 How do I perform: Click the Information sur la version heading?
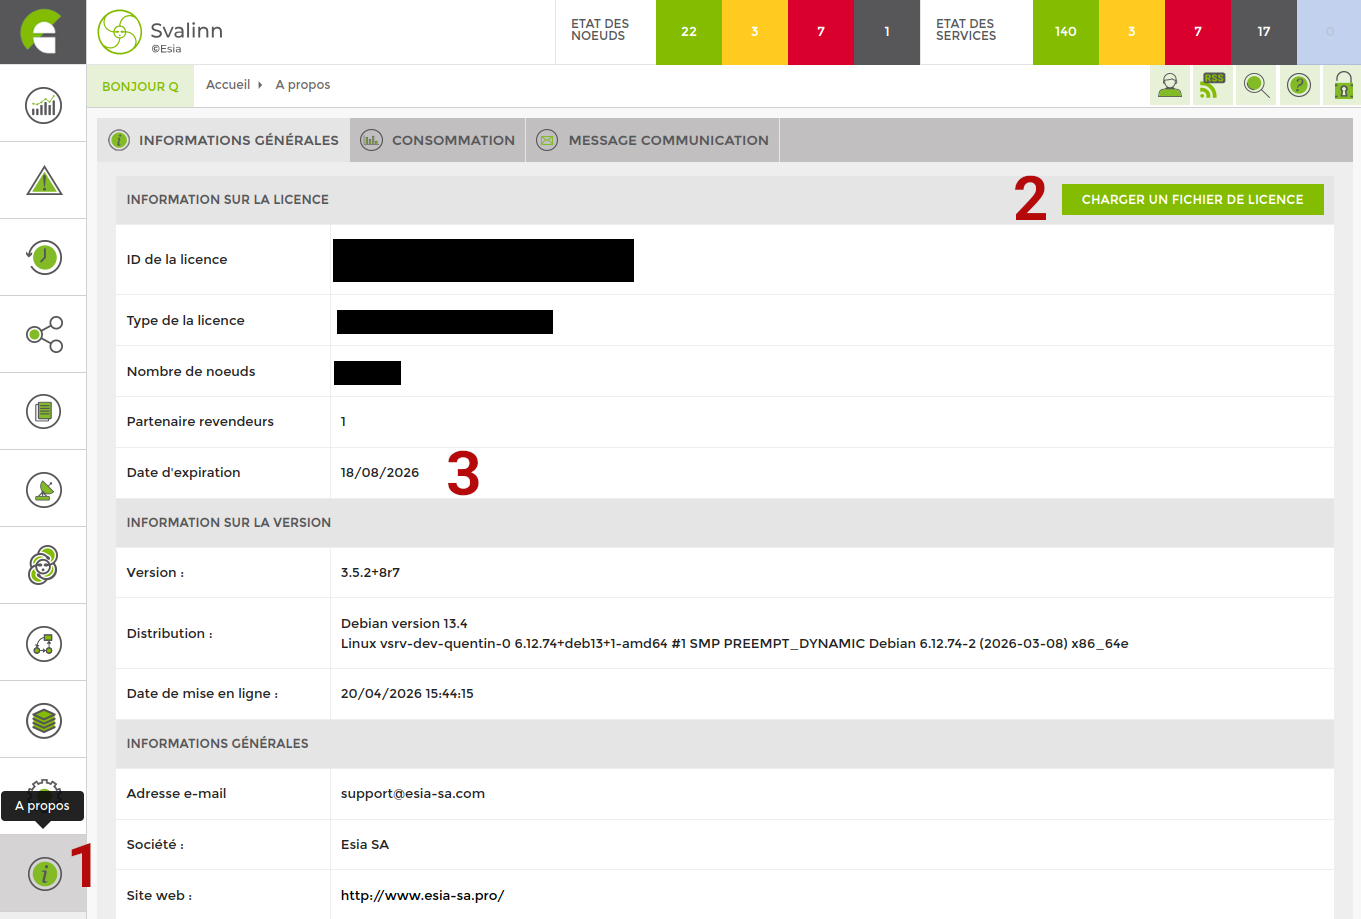coord(228,522)
